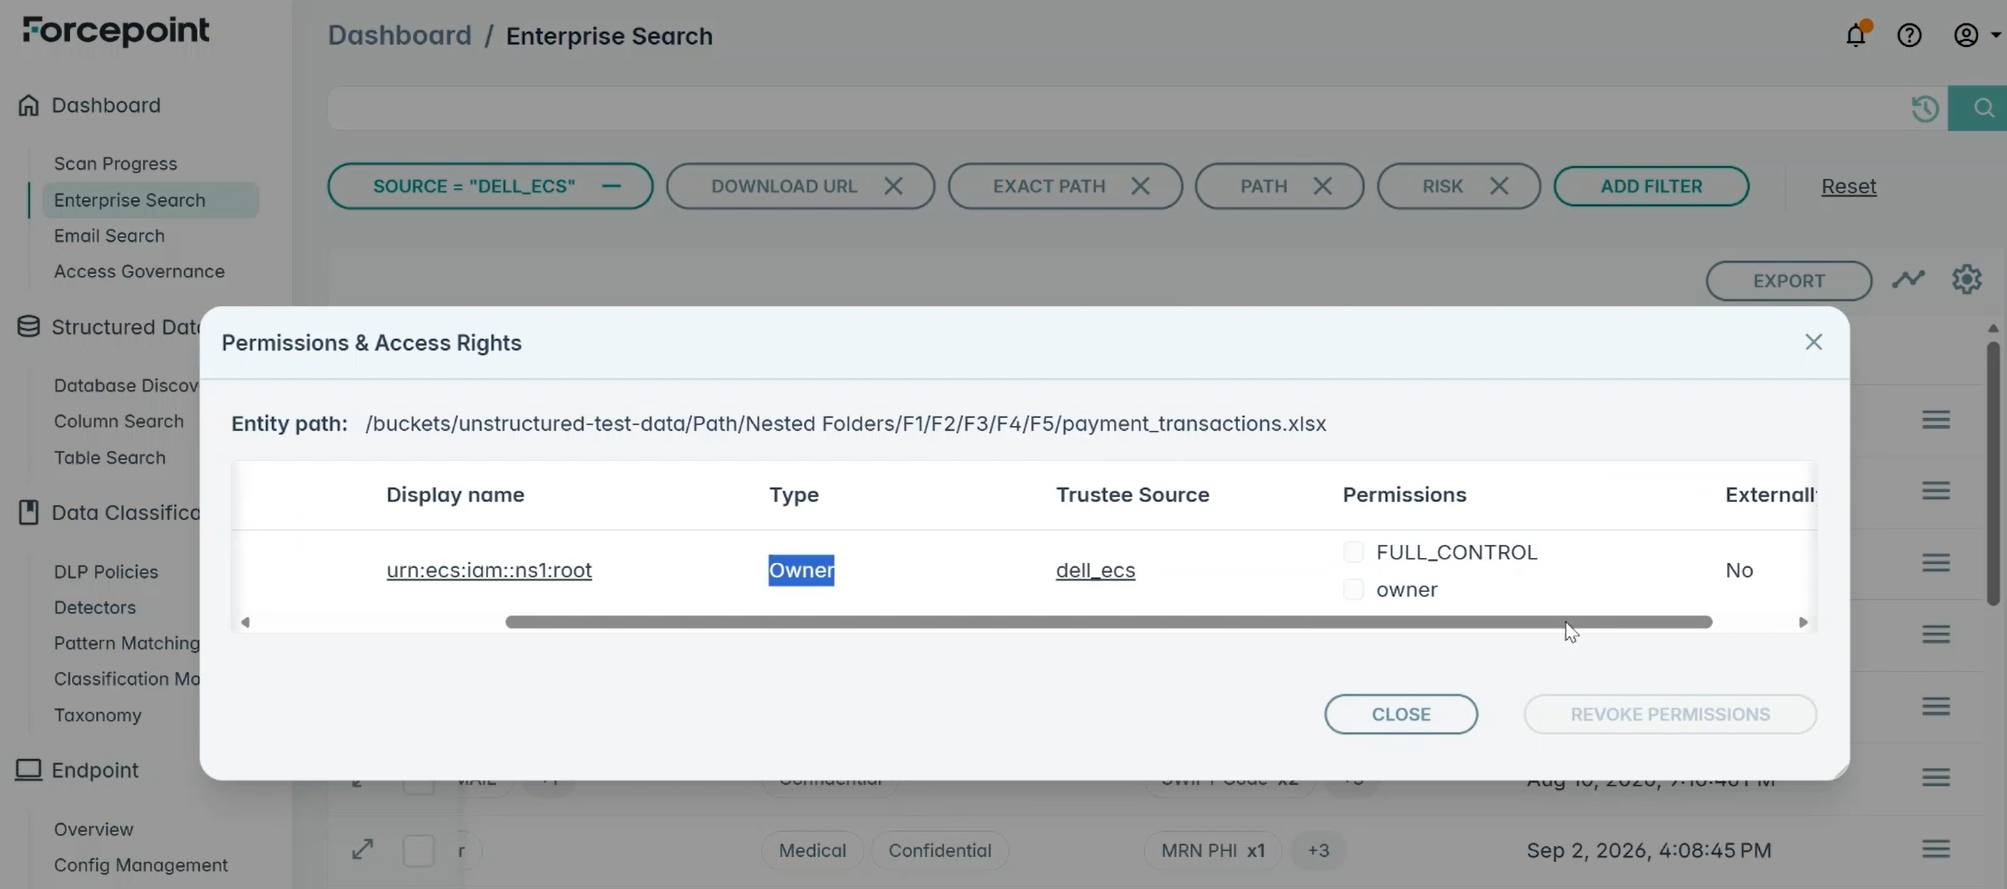This screenshot has height=889, width=2007.
Task: Open the table settings gear icon
Action: 1966,279
